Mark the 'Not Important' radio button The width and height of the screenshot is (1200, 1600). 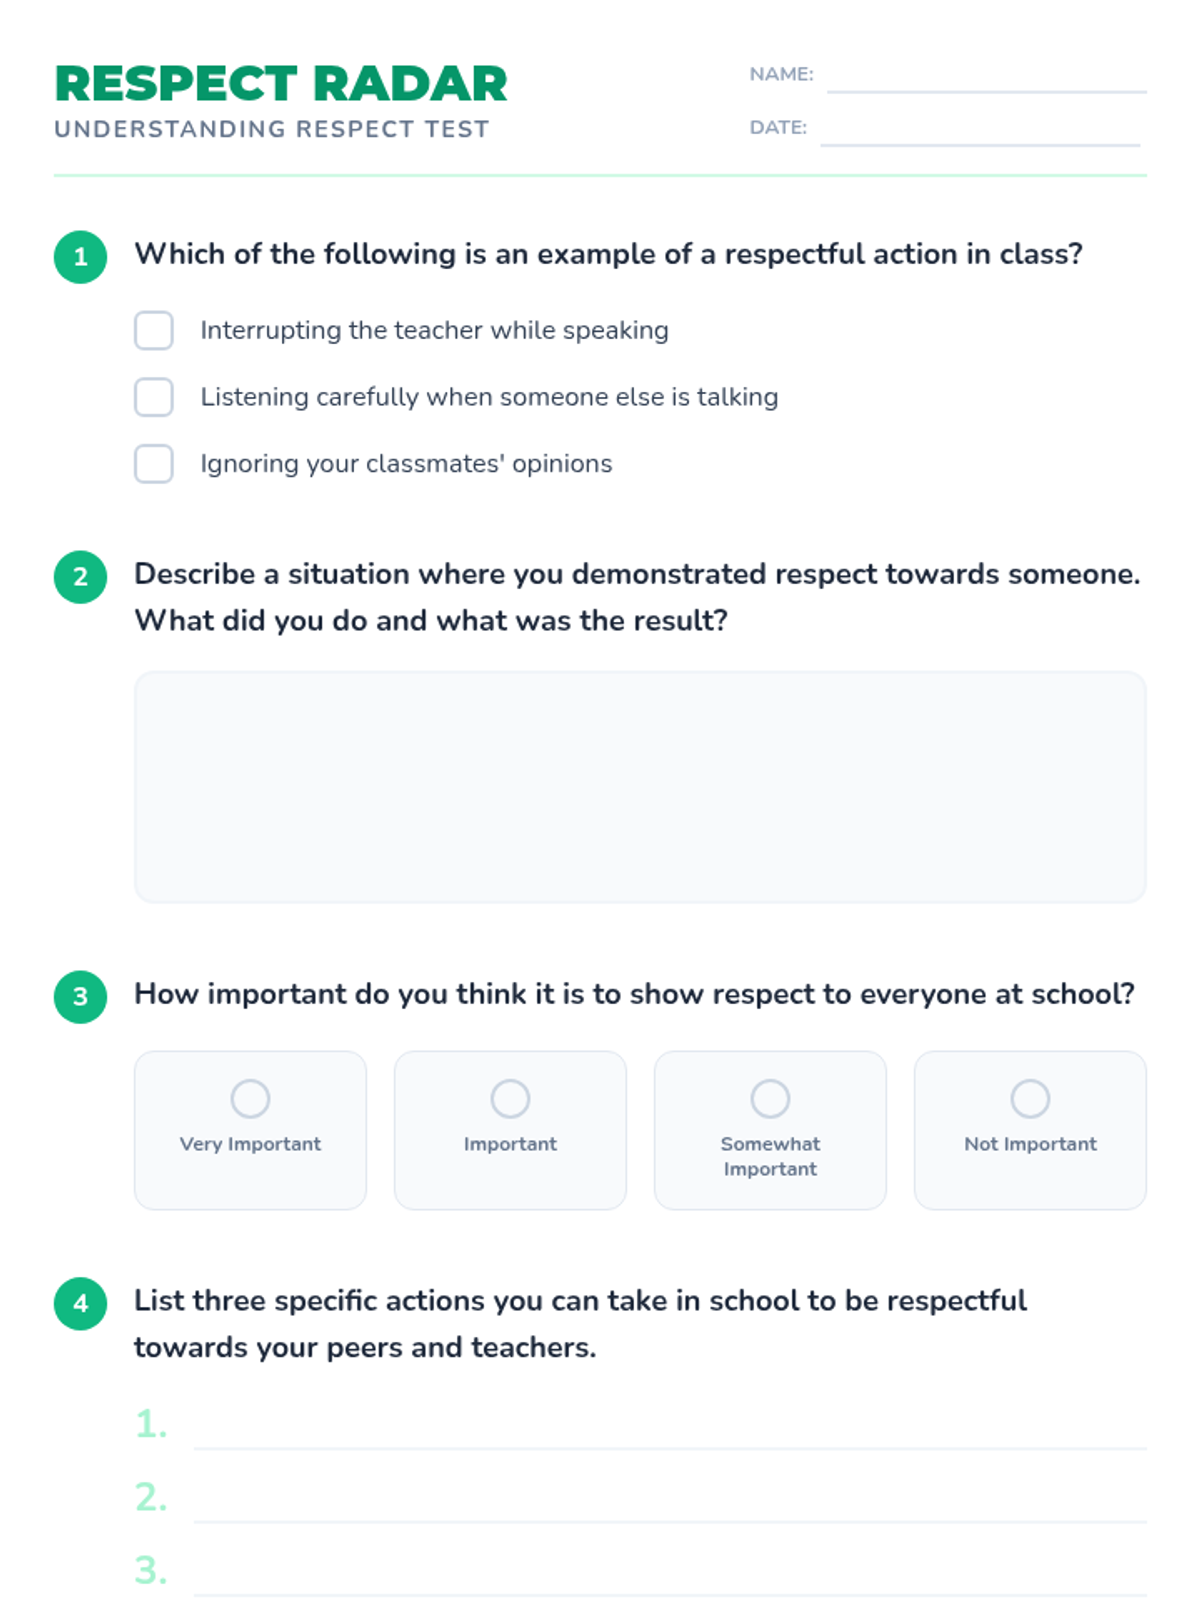point(1030,1099)
